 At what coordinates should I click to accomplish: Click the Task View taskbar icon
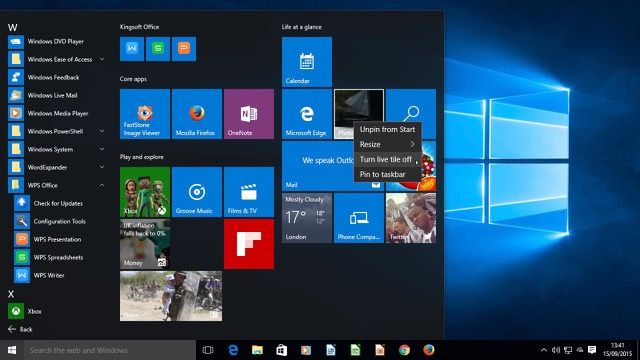(208, 350)
